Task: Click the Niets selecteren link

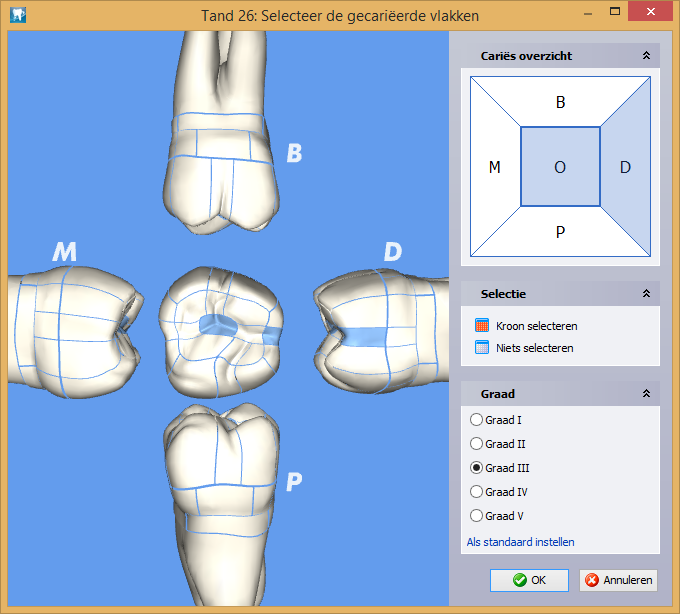Action: click(x=535, y=348)
